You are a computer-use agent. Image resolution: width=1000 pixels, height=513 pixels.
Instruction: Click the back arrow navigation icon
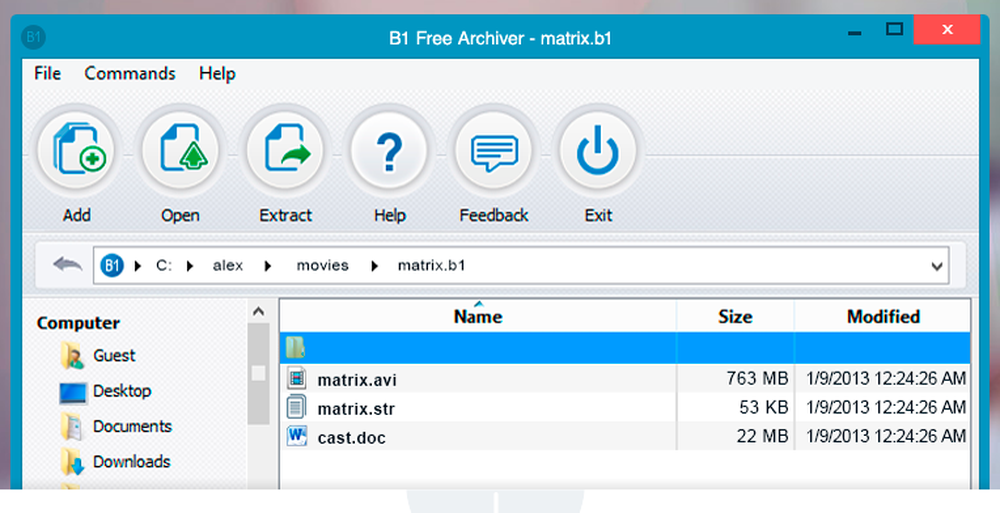pos(68,264)
